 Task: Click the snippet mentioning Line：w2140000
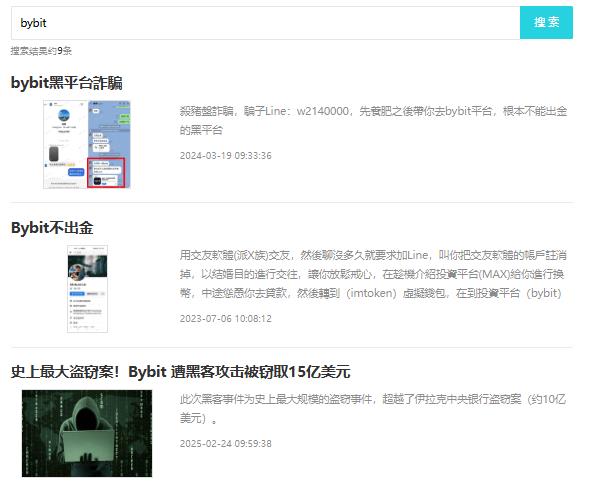(x=373, y=120)
